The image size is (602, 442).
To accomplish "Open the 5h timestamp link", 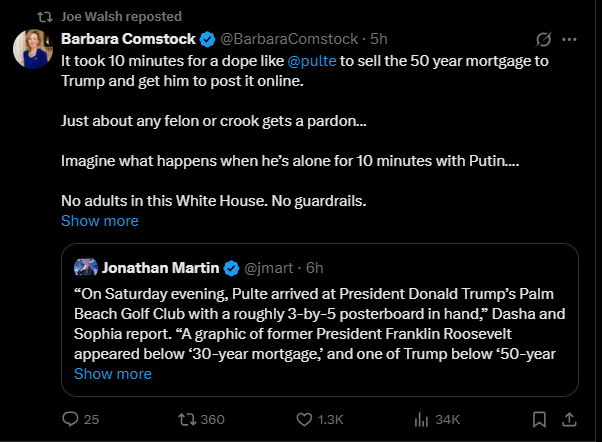I will point(379,40).
